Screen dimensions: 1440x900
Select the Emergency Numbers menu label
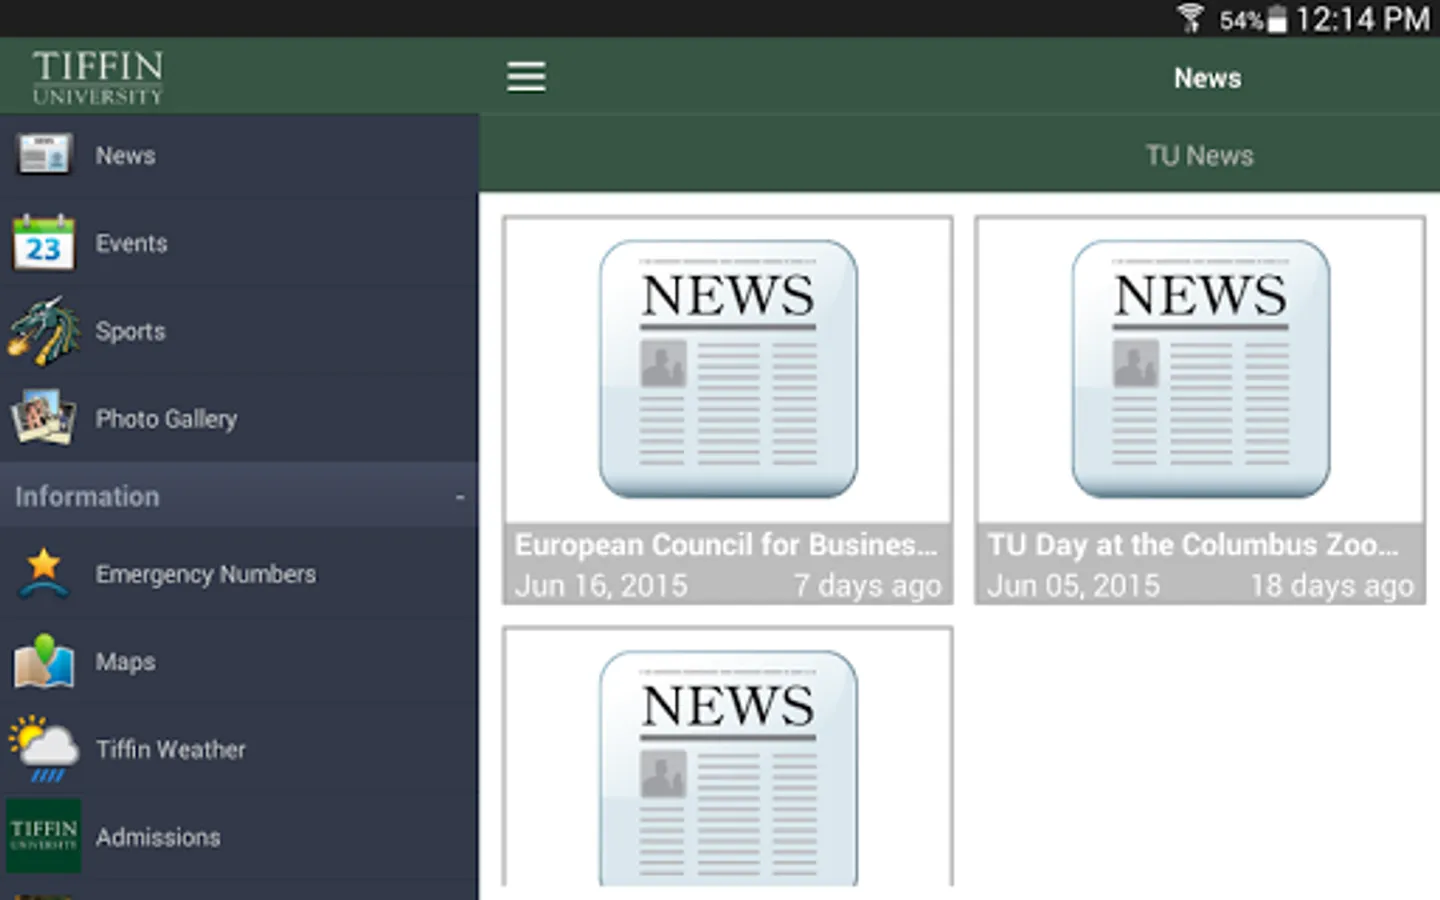[x=206, y=574]
